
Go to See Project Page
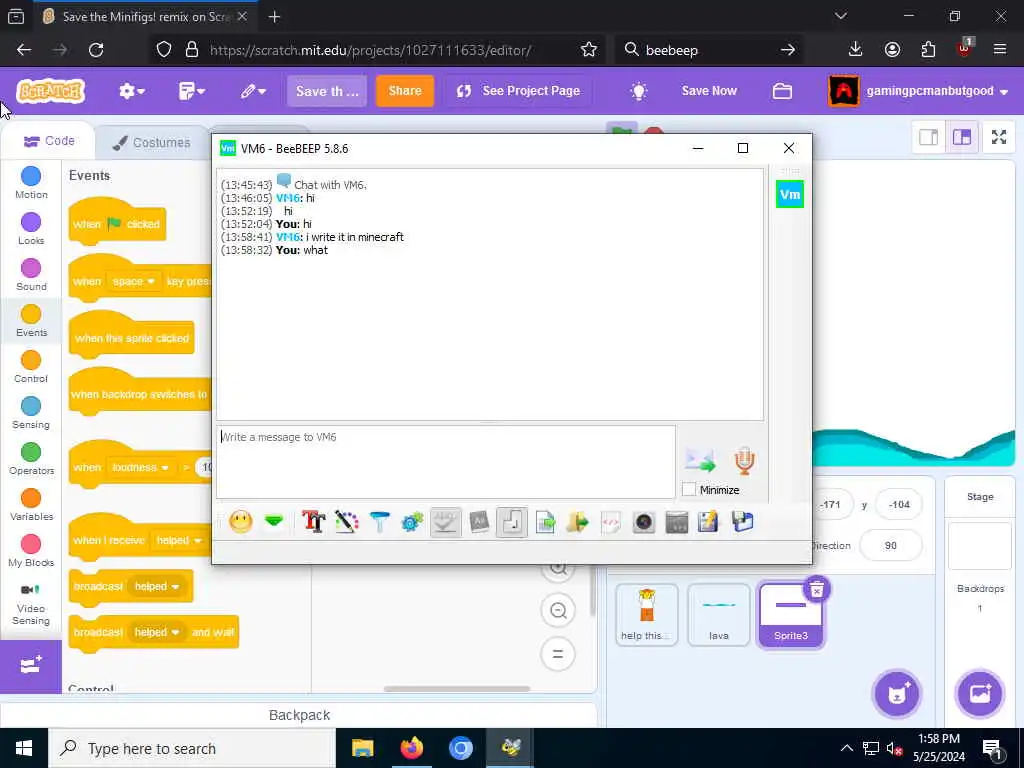(518, 91)
